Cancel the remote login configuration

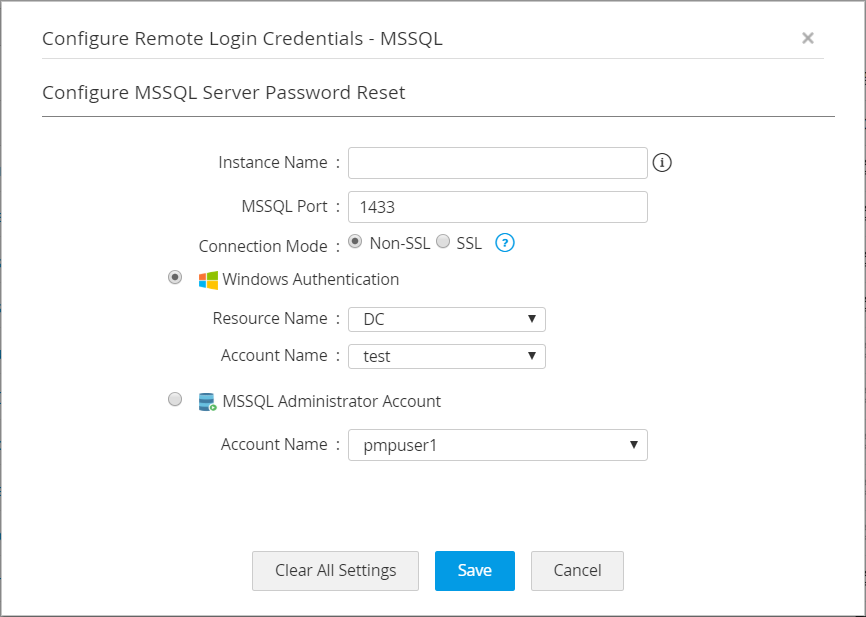tap(577, 571)
